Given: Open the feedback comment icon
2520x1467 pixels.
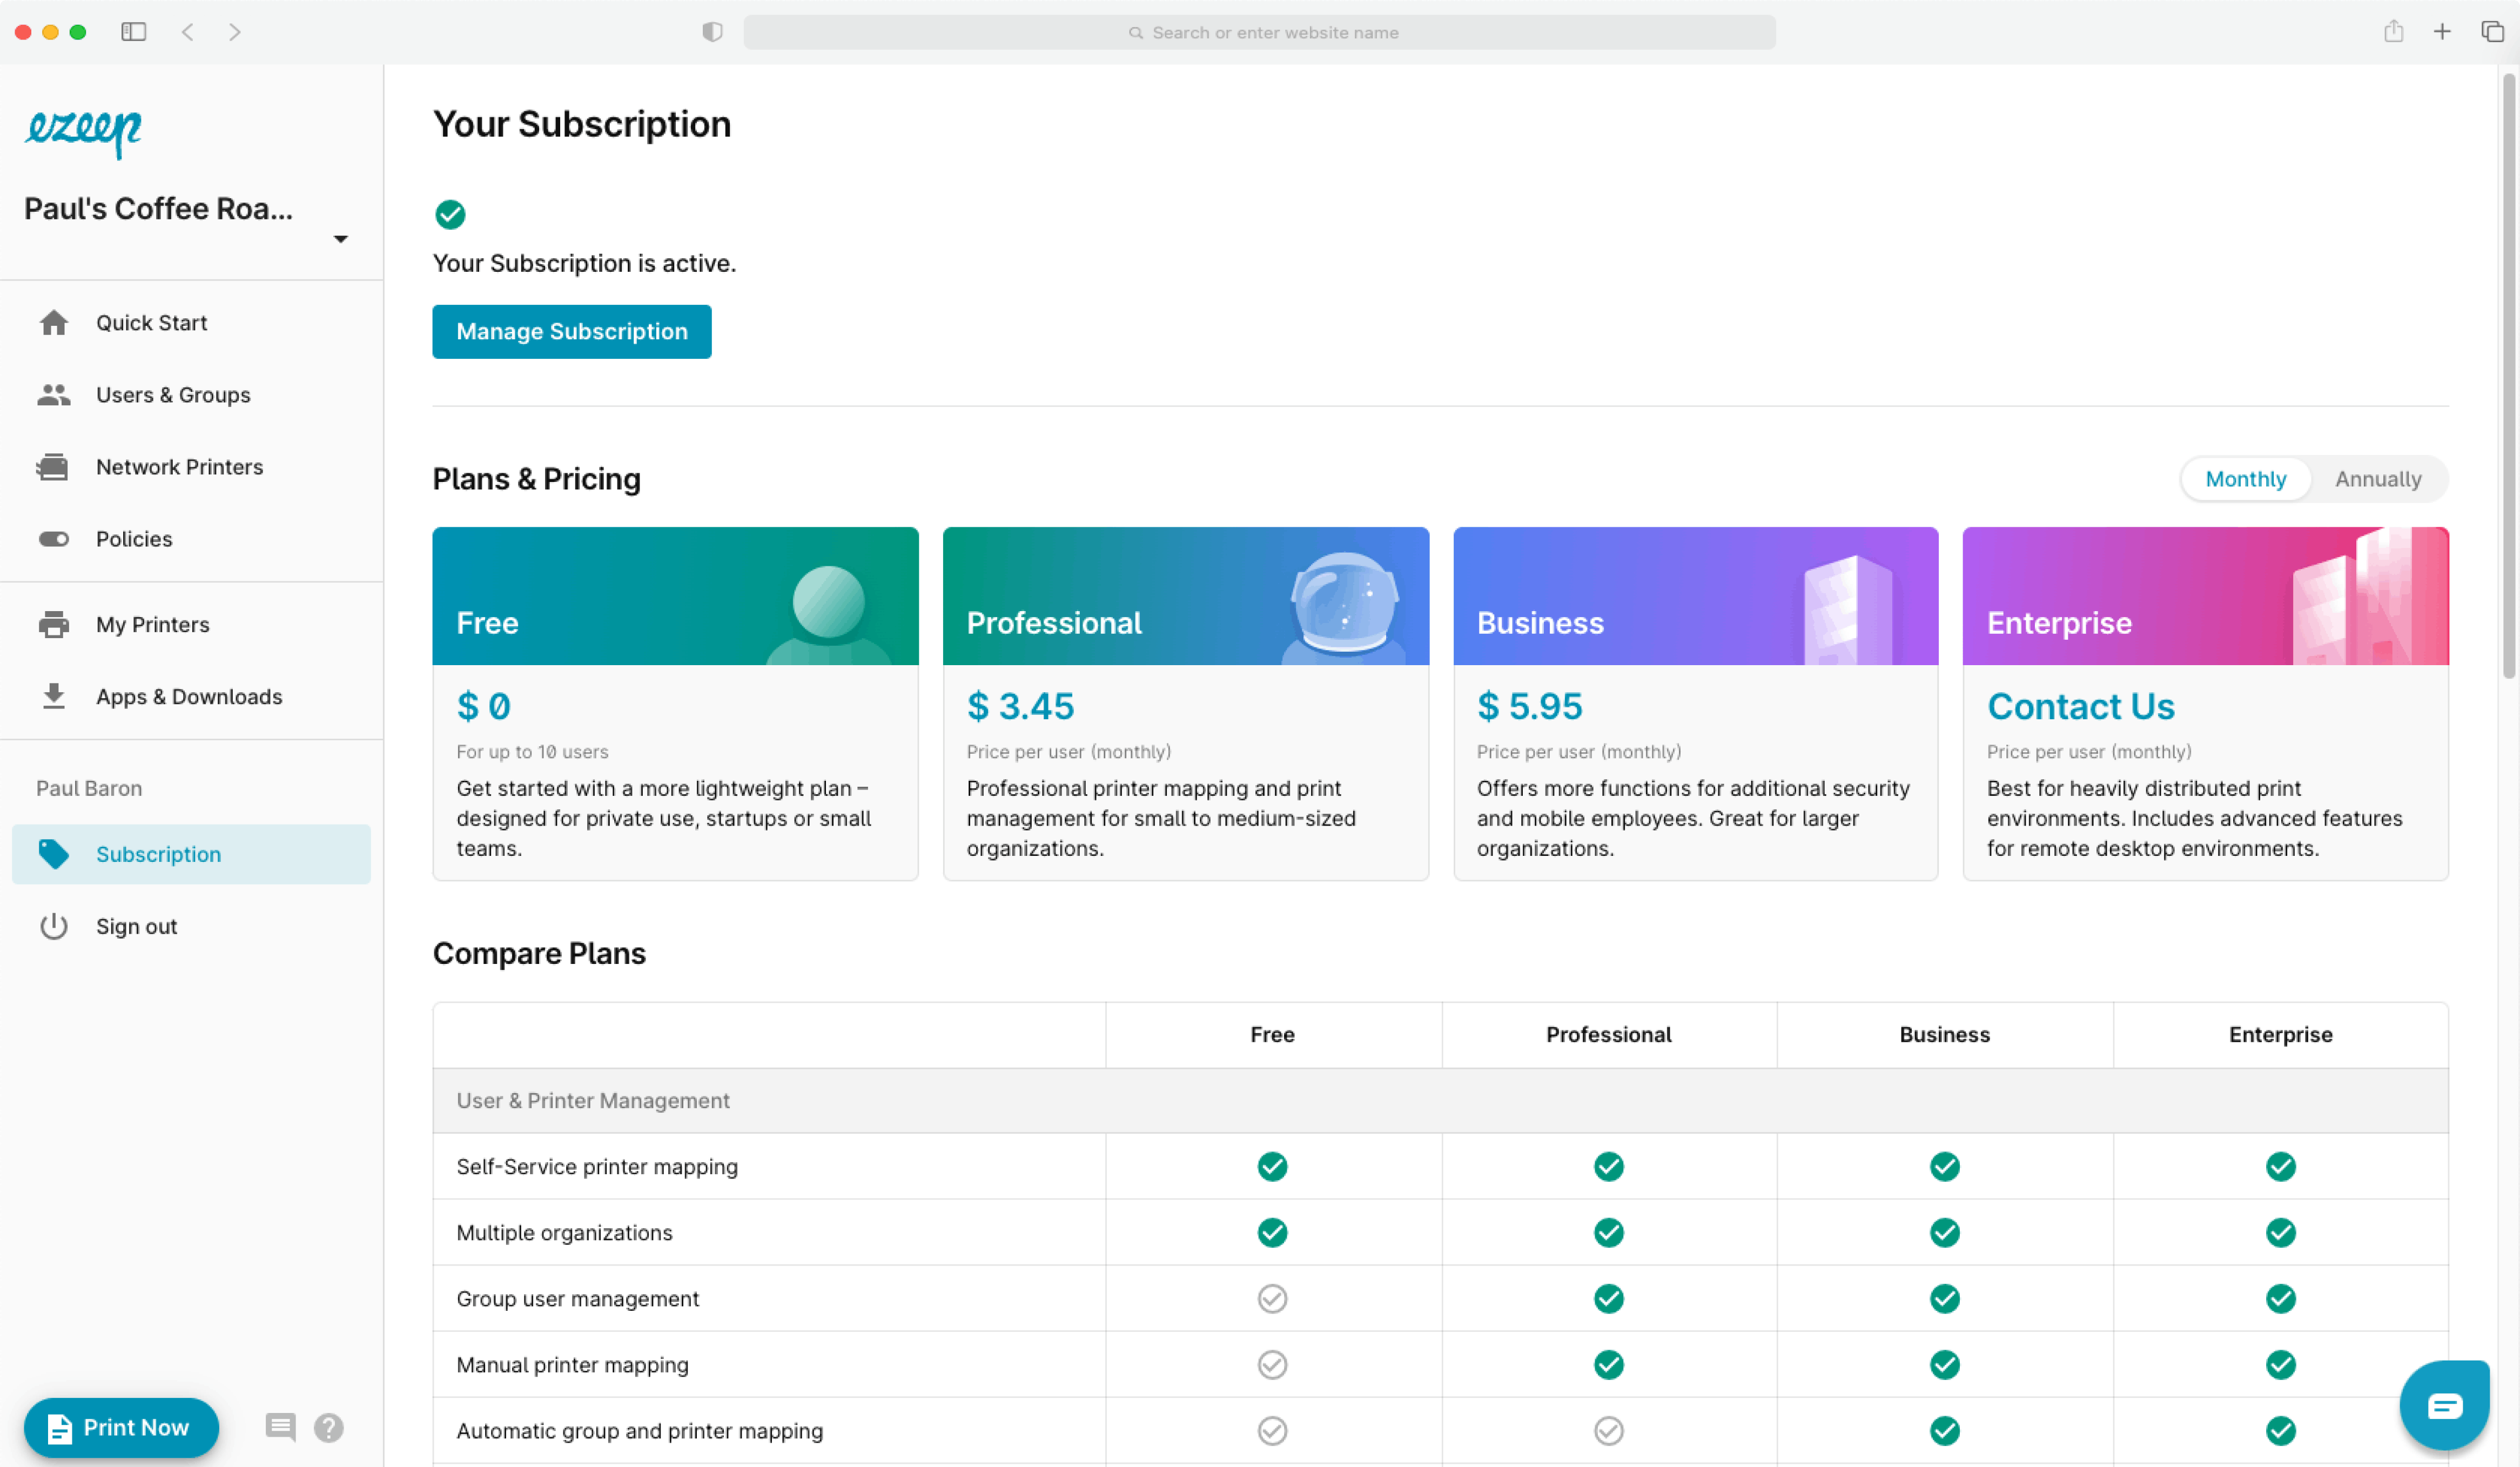Looking at the screenshot, I should pos(280,1427).
